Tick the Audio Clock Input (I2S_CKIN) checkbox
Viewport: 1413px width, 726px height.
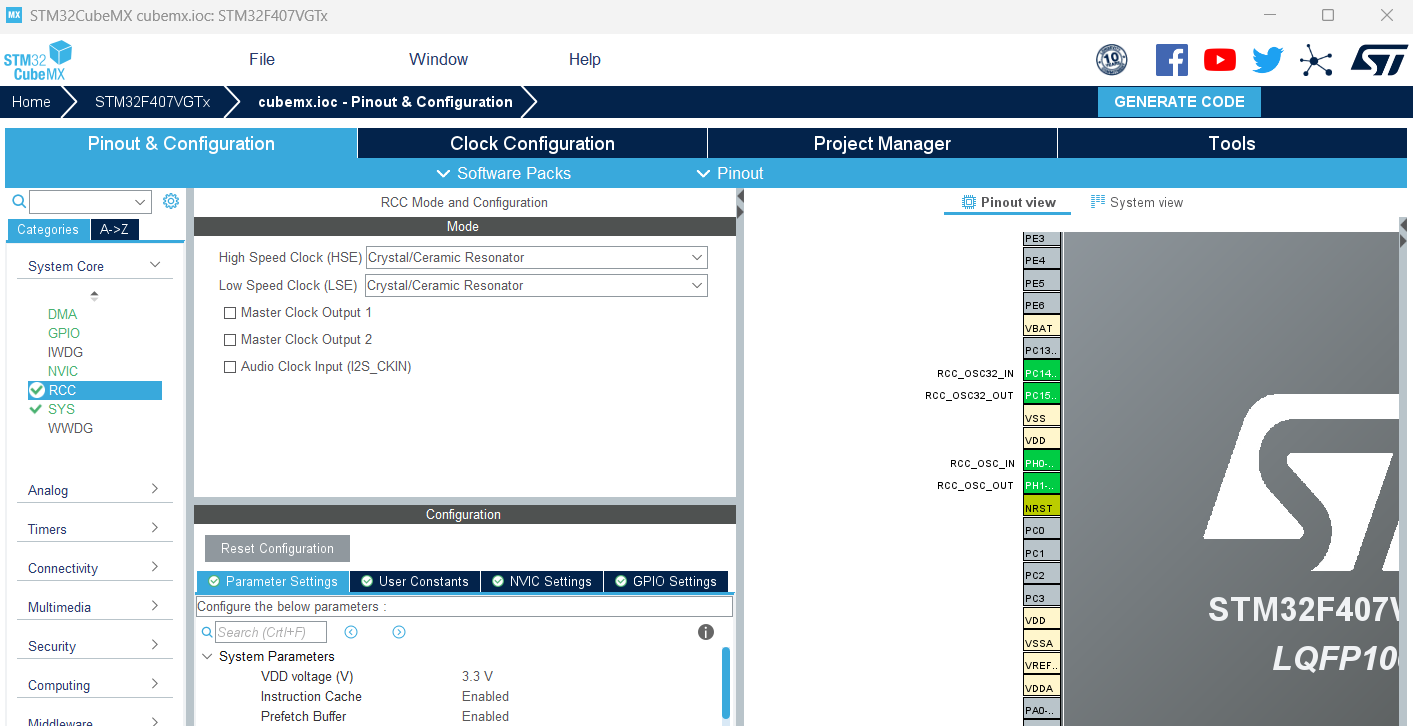point(230,367)
